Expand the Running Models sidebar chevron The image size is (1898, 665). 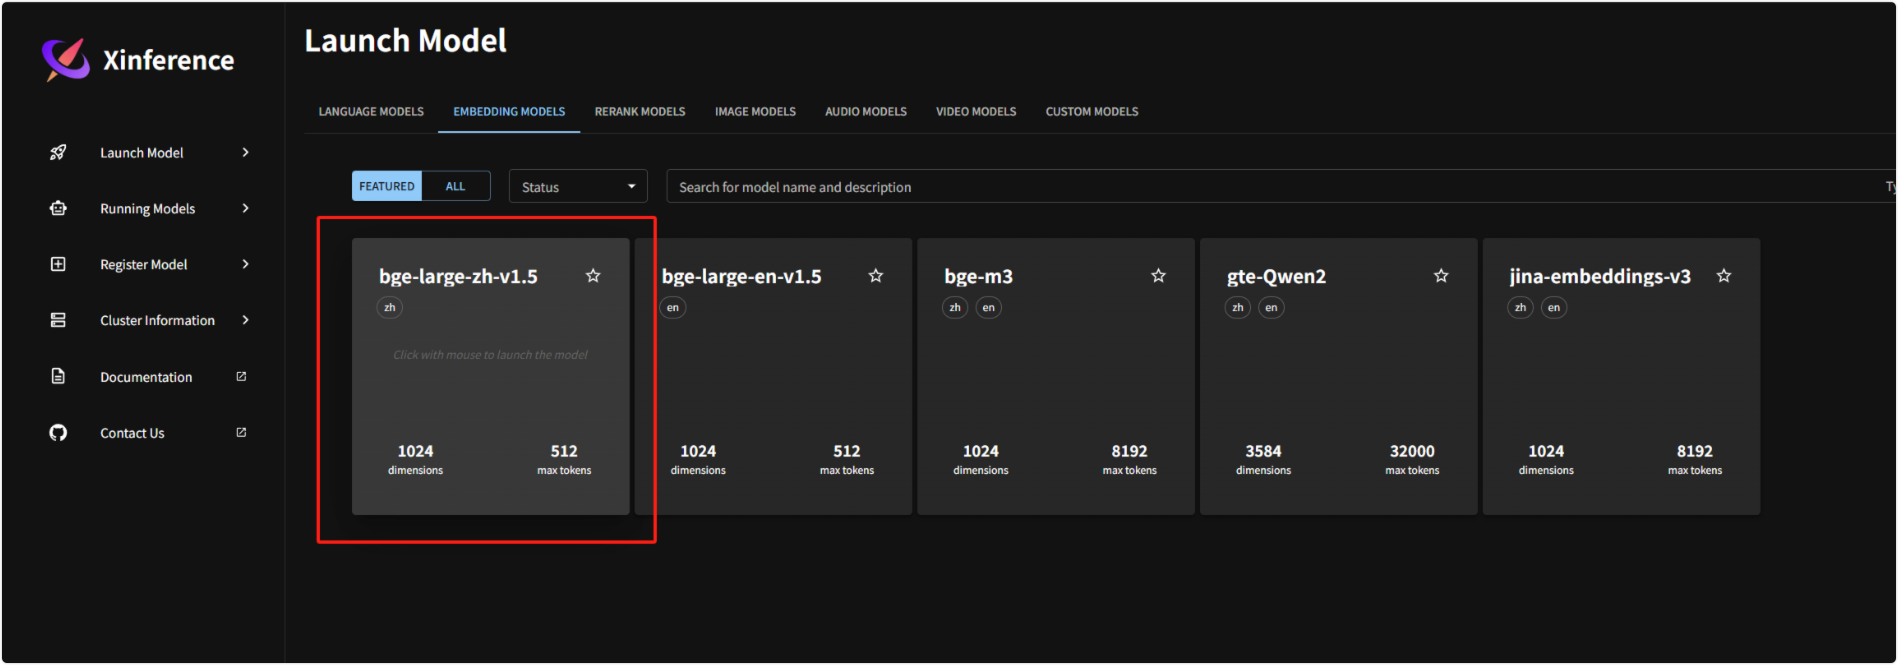(x=245, y=209)
